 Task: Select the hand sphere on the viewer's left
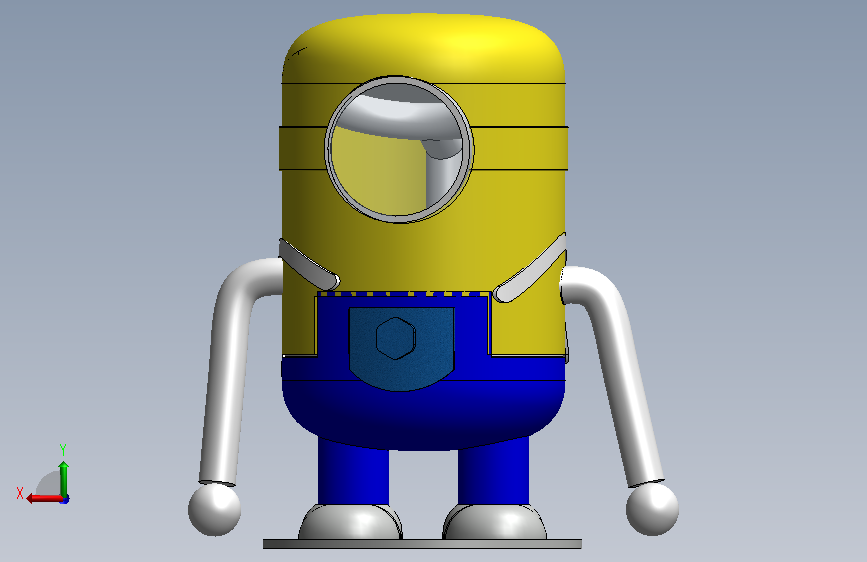coord(215,509)
